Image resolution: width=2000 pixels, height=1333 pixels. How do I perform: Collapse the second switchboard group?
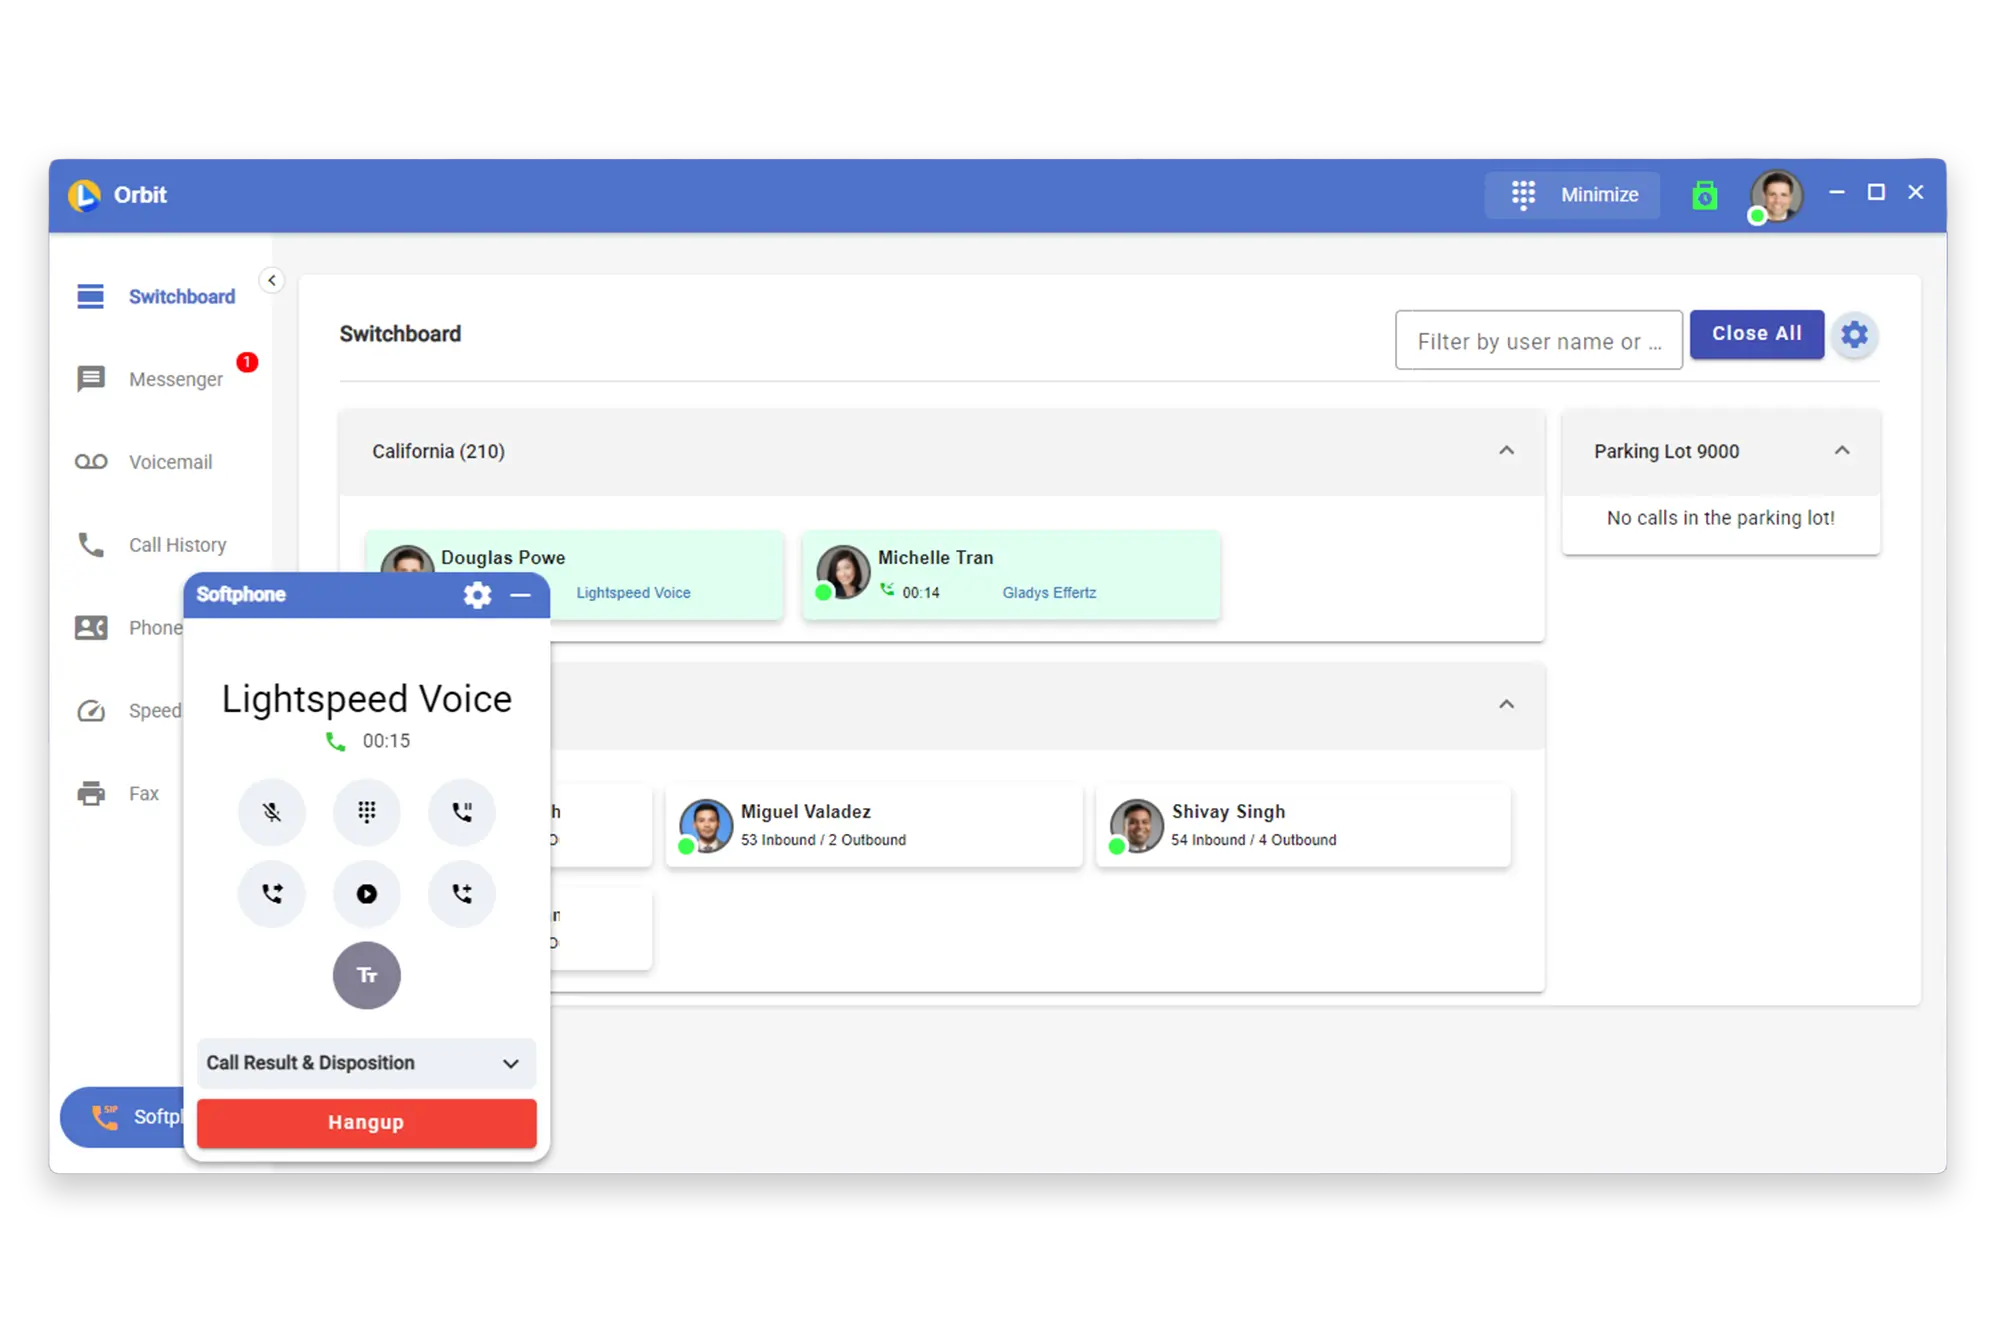pos(1507,706)
